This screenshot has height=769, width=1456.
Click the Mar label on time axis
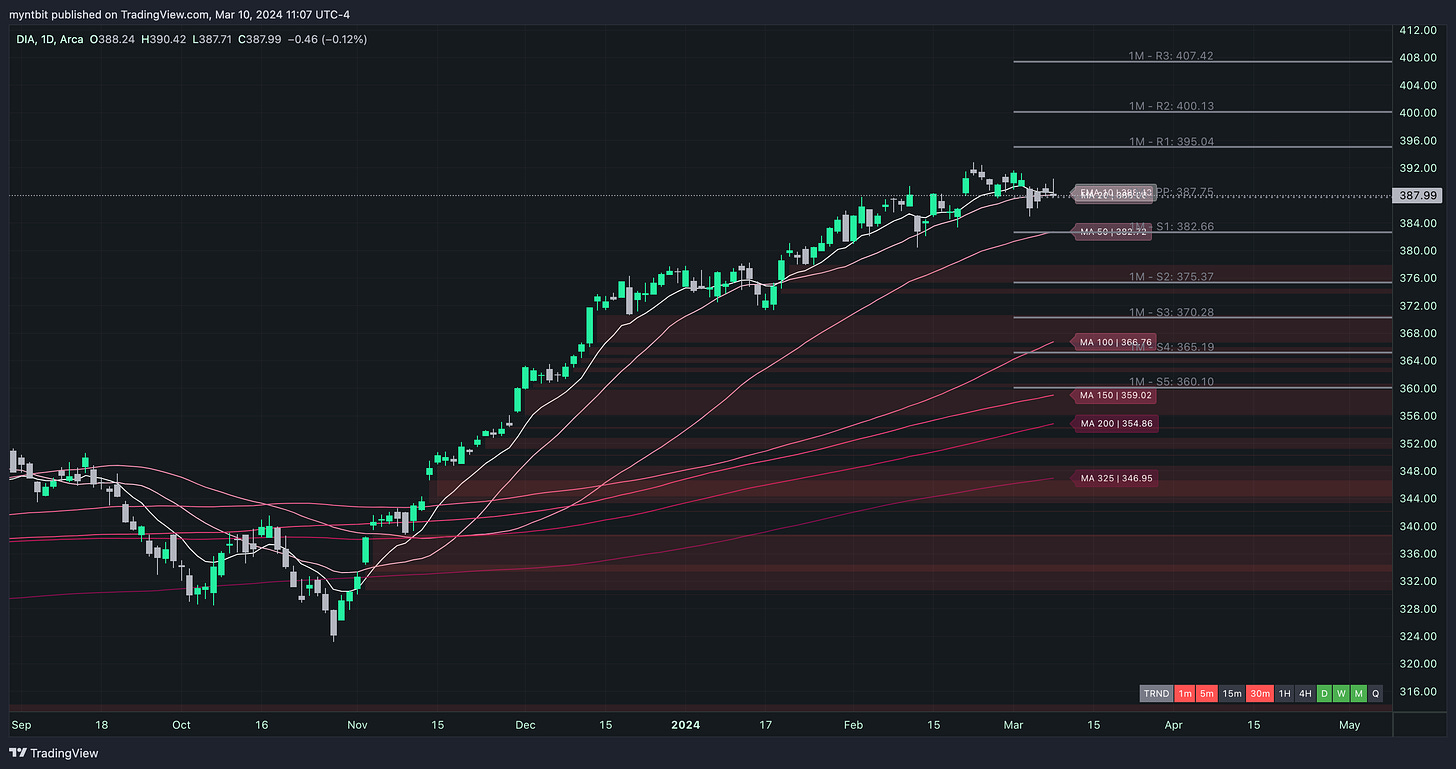click(1013, 724)
